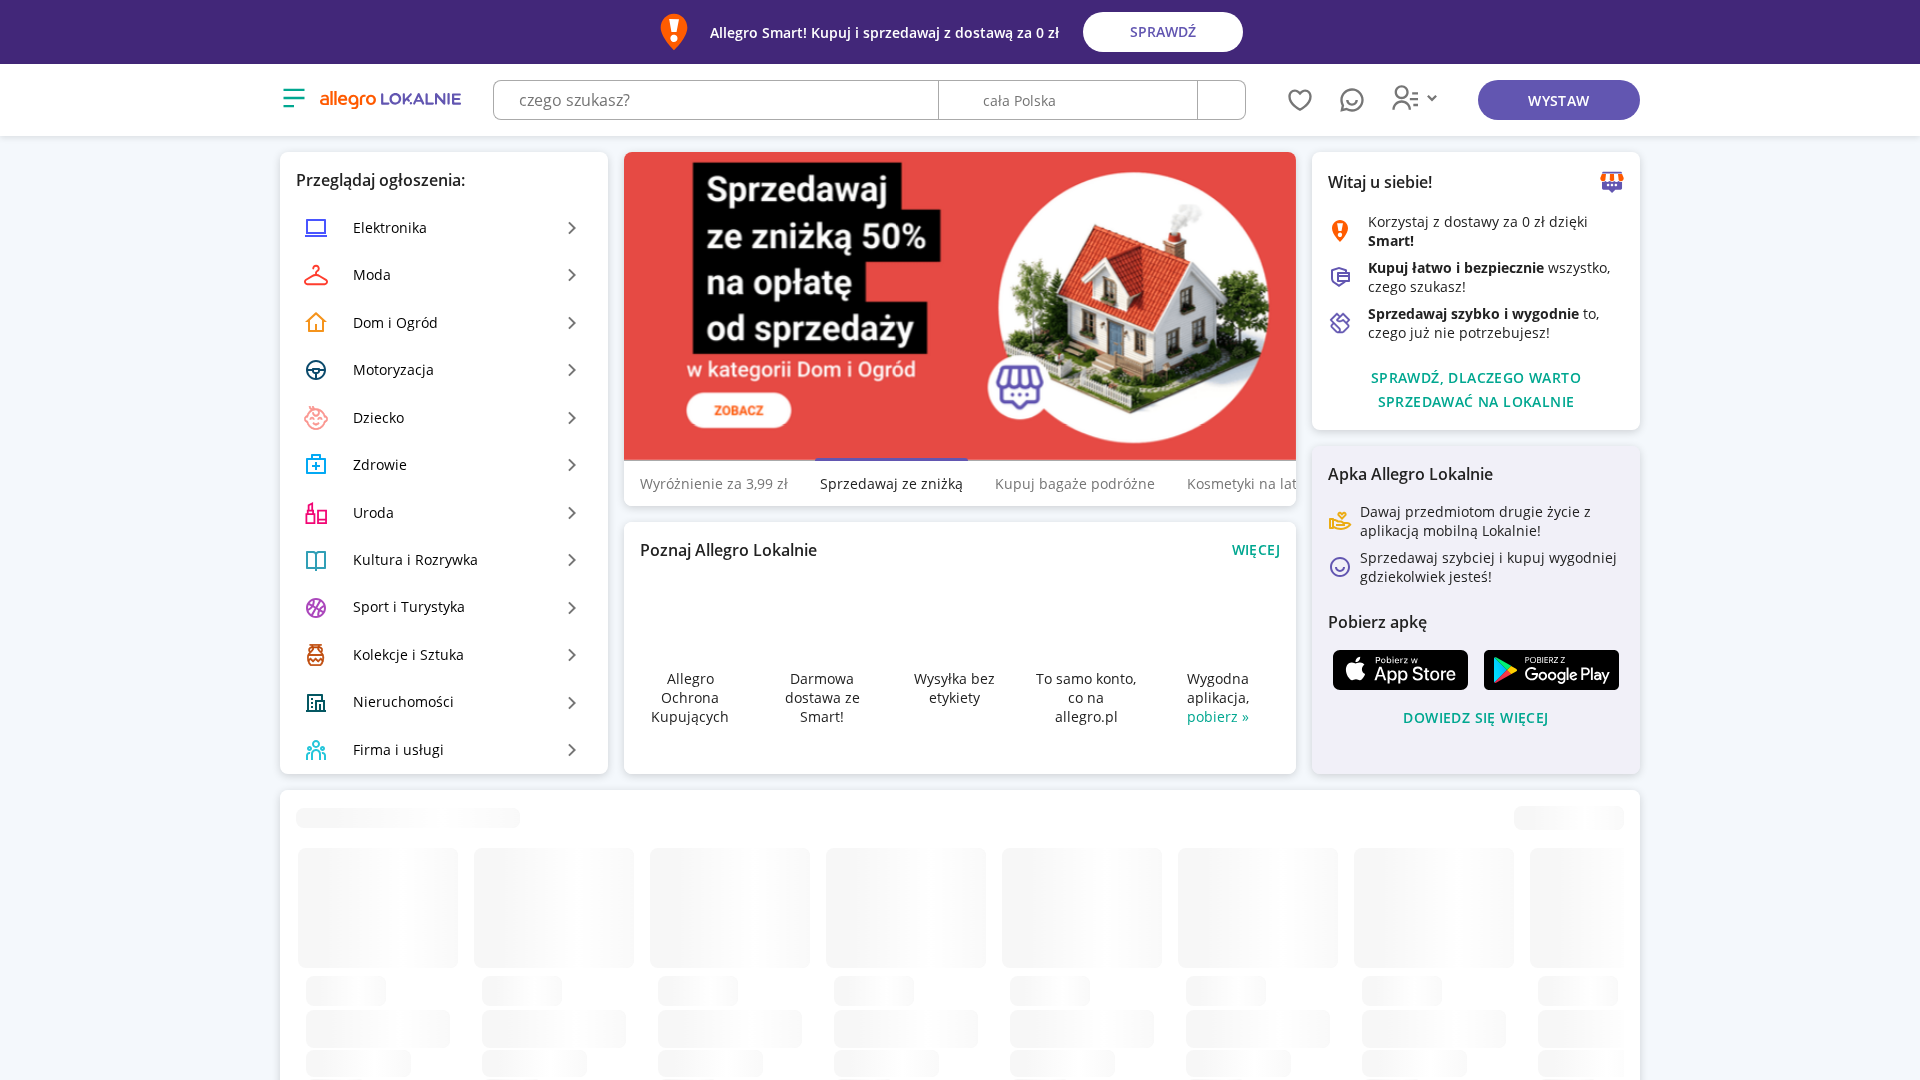Click the SPRAWDŹ button in top banner

pos(1163,32)
